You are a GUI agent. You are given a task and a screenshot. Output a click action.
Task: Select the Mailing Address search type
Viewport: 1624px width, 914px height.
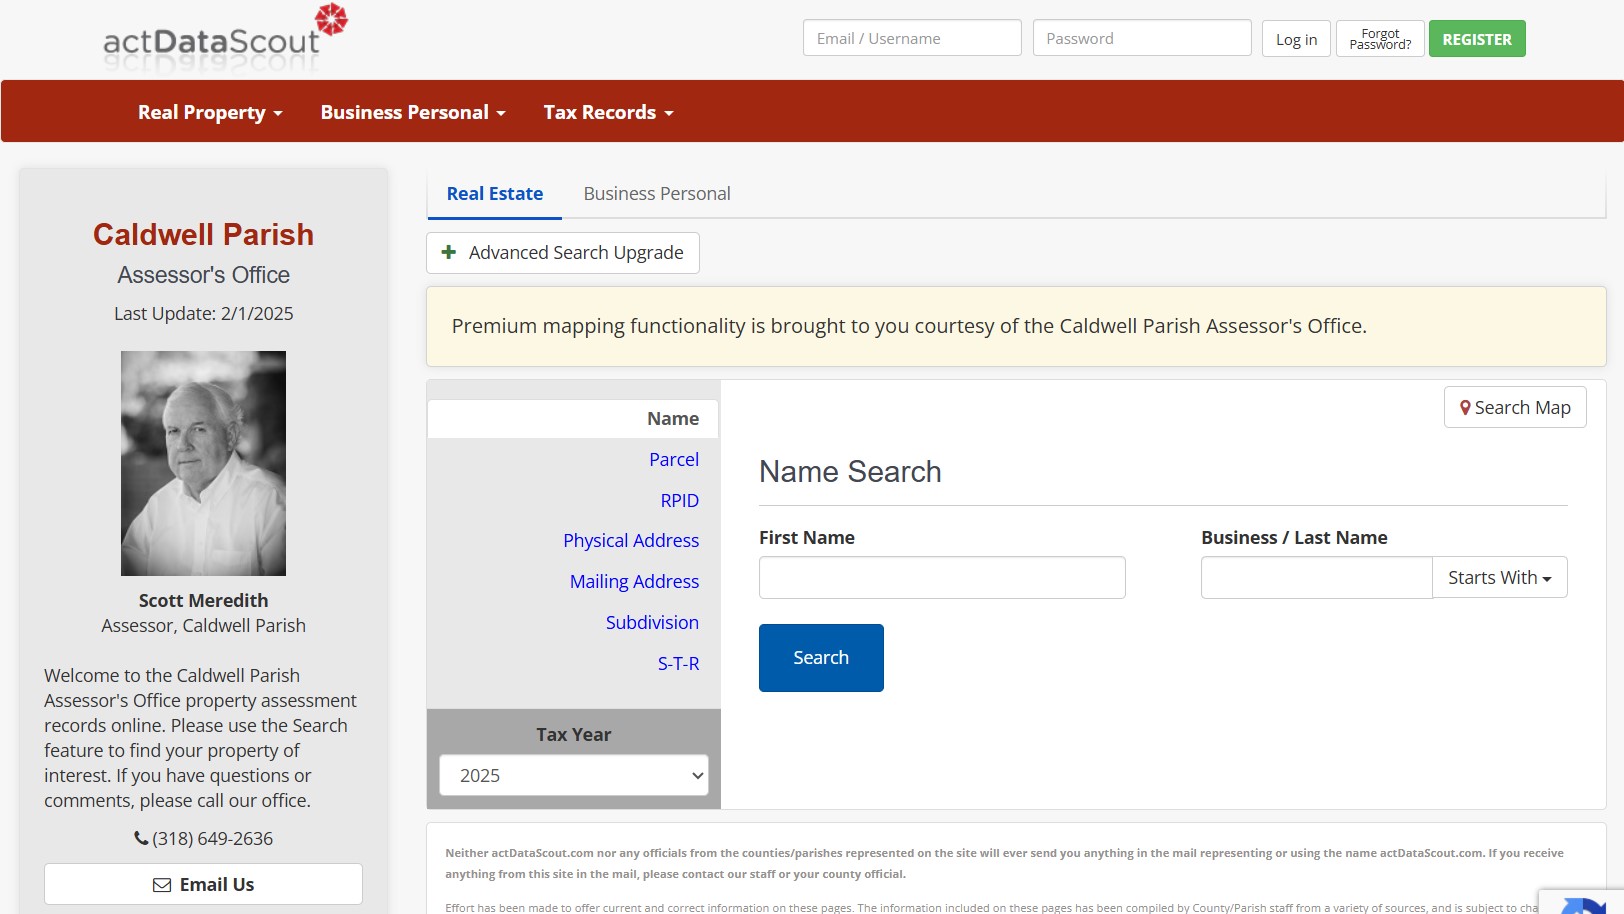tap(634, 581)
